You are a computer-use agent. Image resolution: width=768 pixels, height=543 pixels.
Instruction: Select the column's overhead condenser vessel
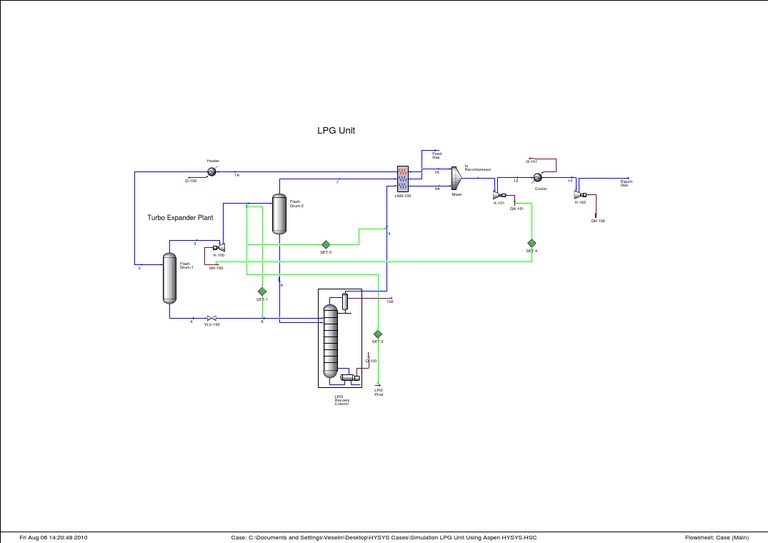345,303
